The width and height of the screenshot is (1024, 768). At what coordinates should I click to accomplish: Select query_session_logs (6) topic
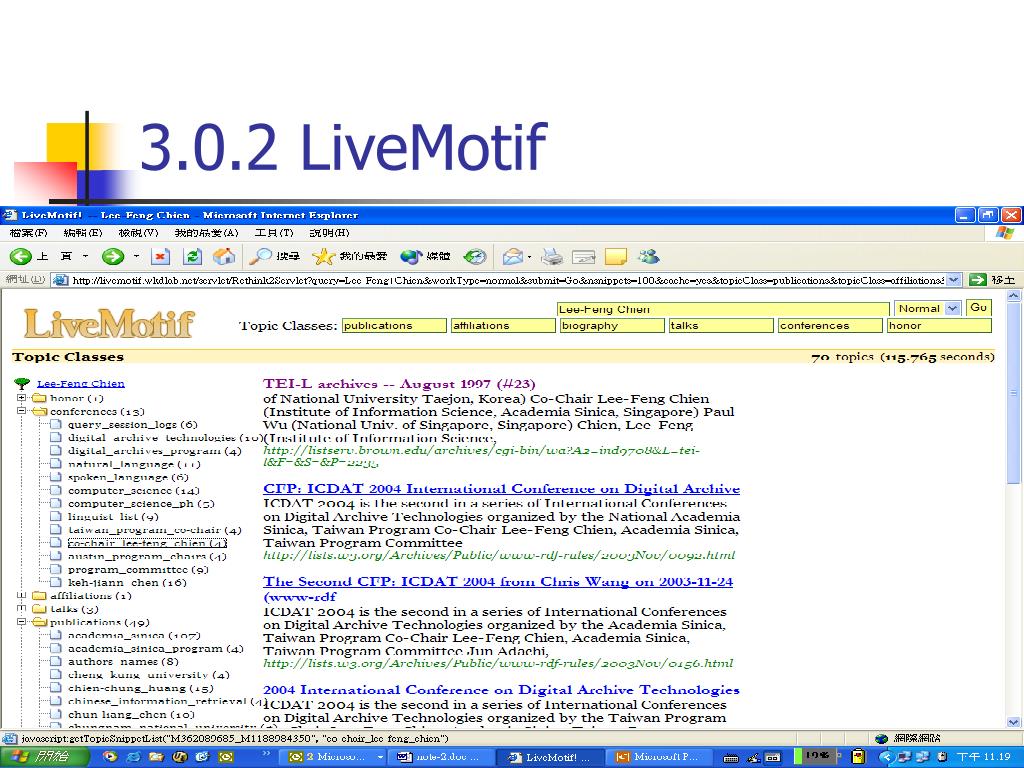coord(133,424)
